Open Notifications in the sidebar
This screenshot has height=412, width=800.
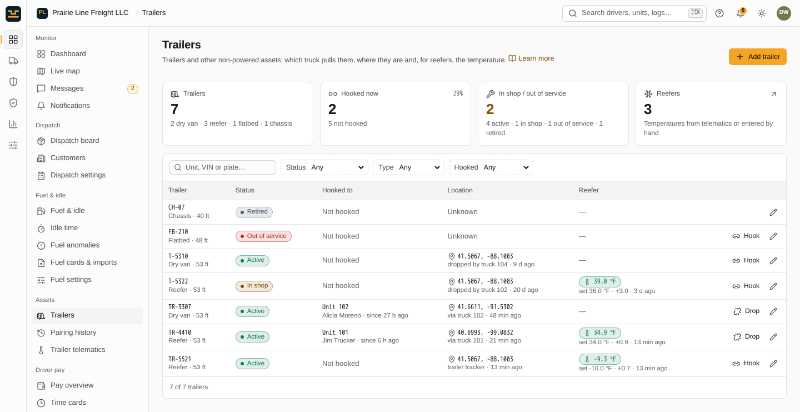[87, 106]
